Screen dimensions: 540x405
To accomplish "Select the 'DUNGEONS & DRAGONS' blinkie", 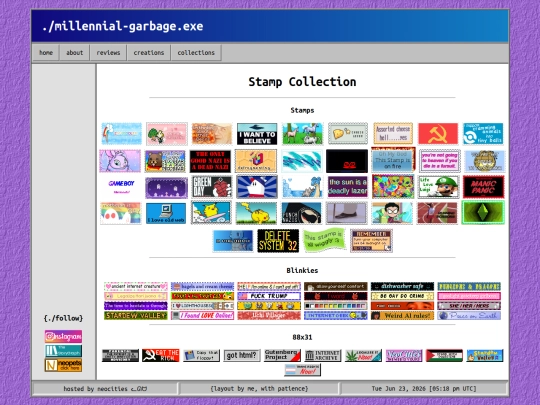I will 469,286.
